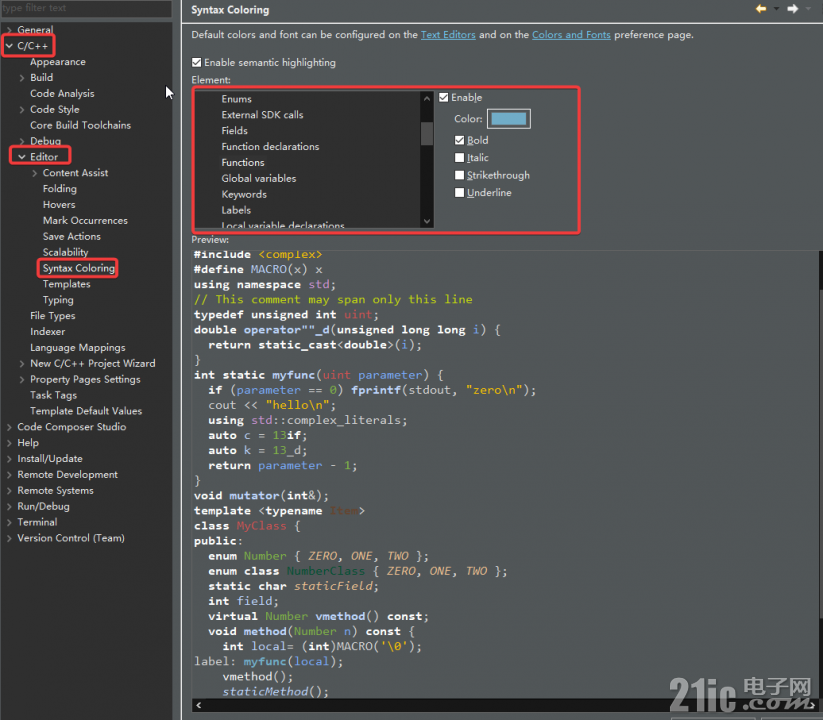The height and width of the screenshot is (720, 823).
Task: Expand Code Composer Studio node
Action: pos(9,427)
